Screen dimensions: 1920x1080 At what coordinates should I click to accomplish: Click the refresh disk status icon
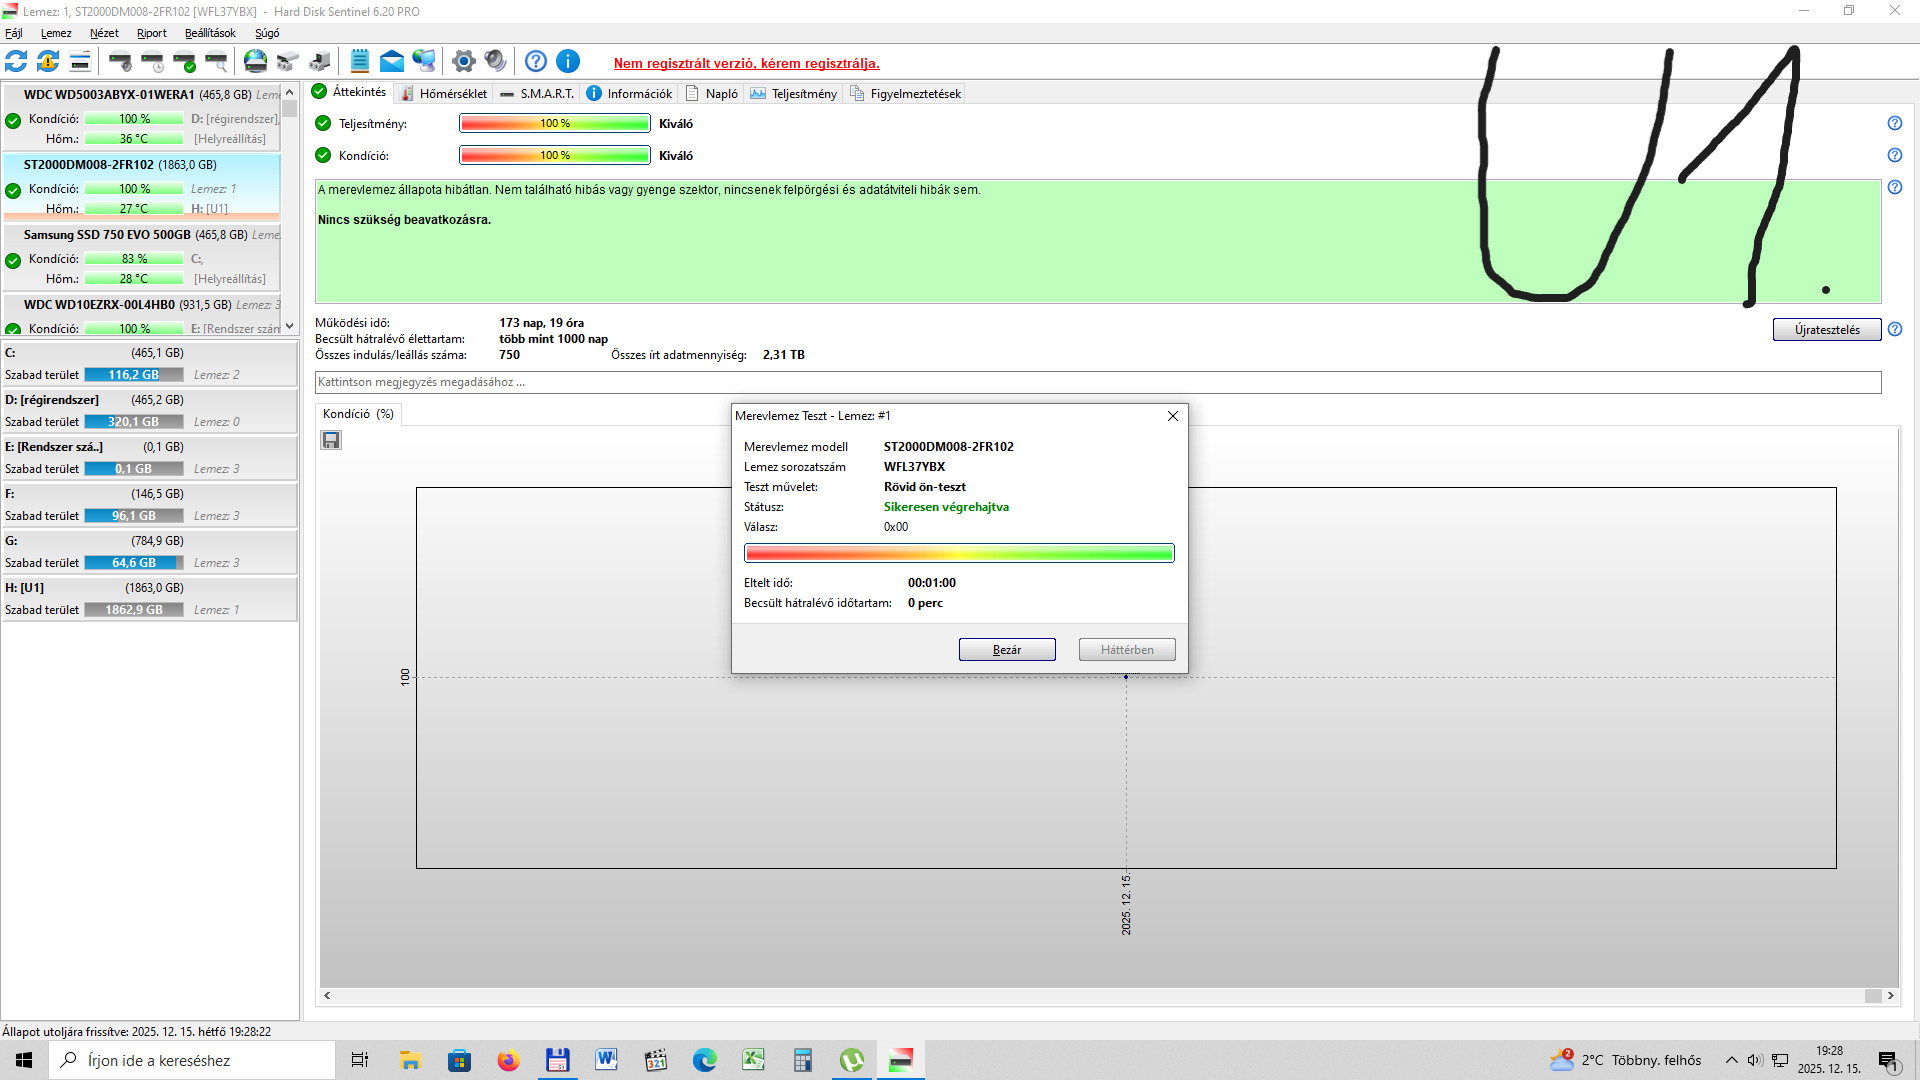coord(16,61)
